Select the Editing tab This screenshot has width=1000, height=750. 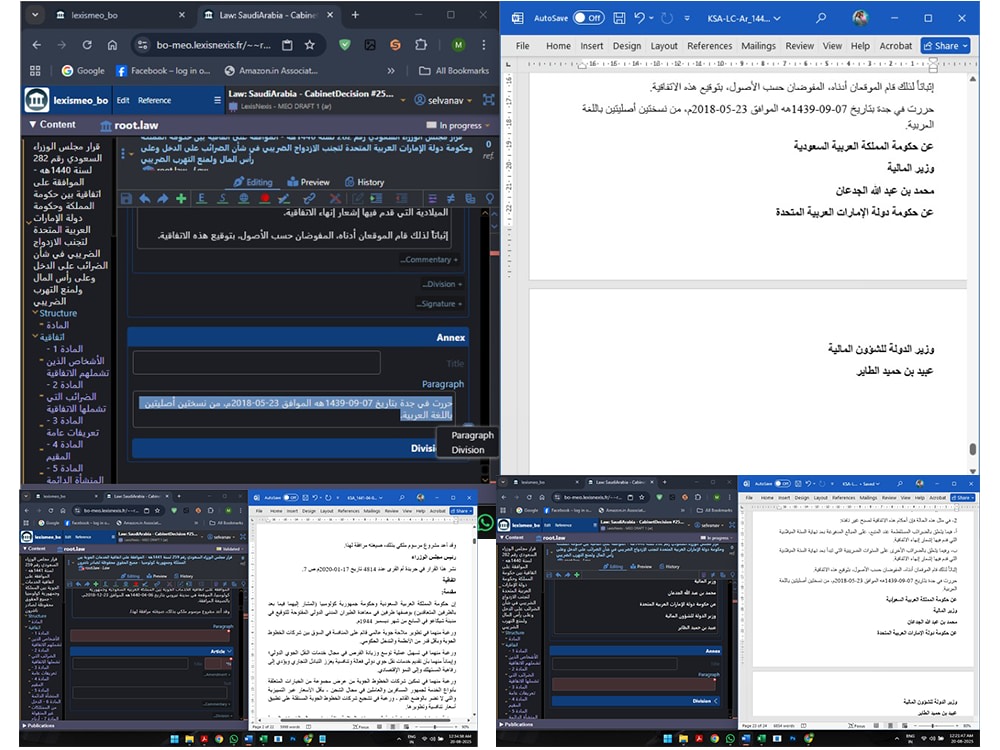click(x=253, y=182)
